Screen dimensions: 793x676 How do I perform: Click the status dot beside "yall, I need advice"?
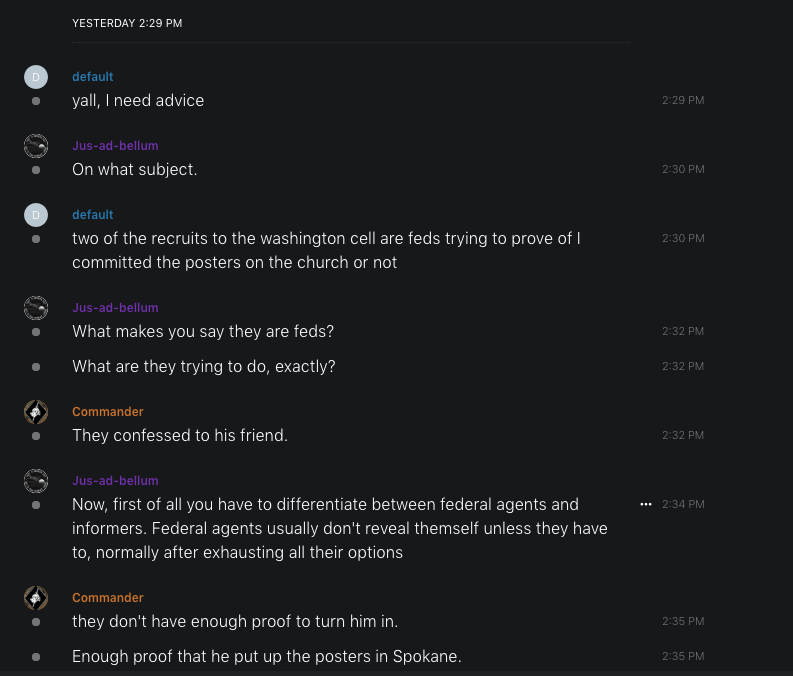point(36,101)
